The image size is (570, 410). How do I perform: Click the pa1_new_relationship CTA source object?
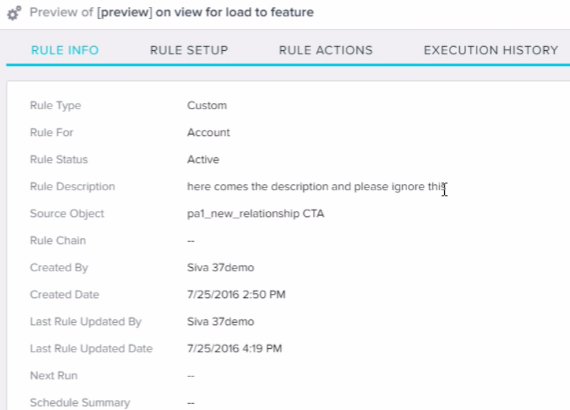pos(256,213)
